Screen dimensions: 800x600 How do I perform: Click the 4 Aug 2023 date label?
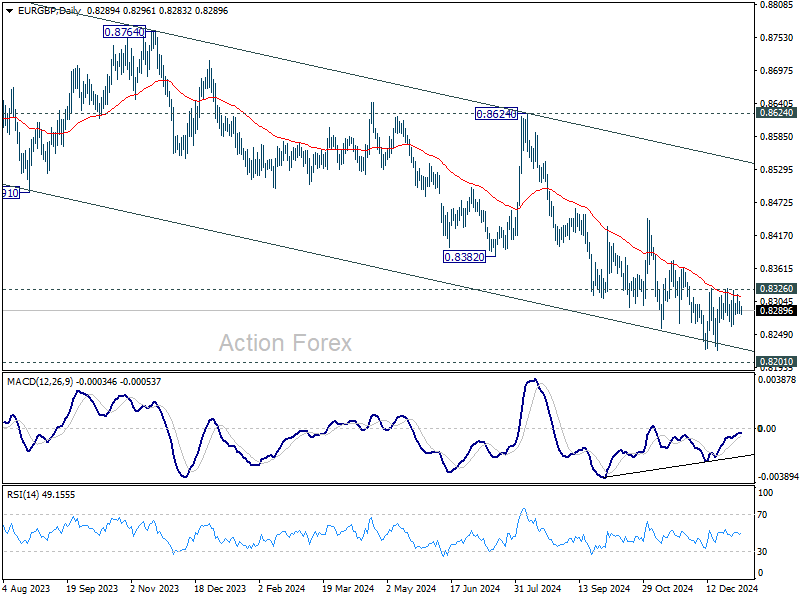tap(27, 588)
